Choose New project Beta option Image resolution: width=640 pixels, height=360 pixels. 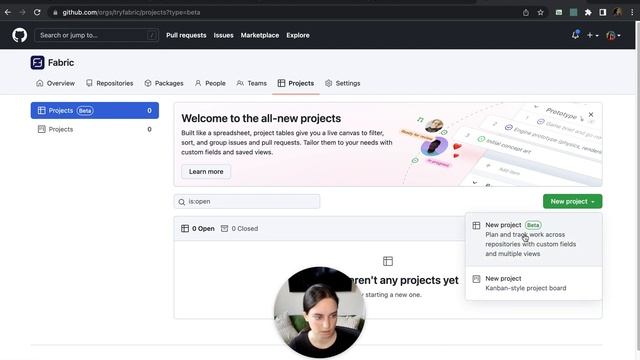tap(533, 239)
